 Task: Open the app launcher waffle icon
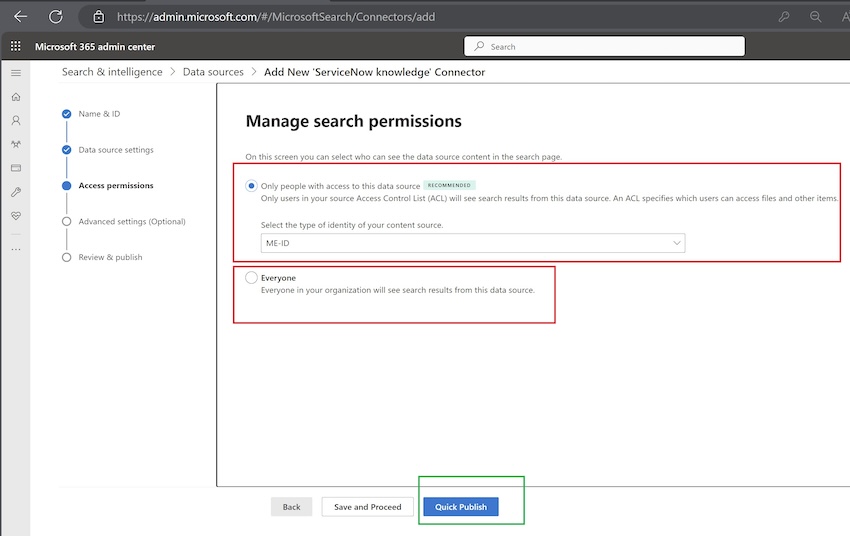click(x=16, y=47)
